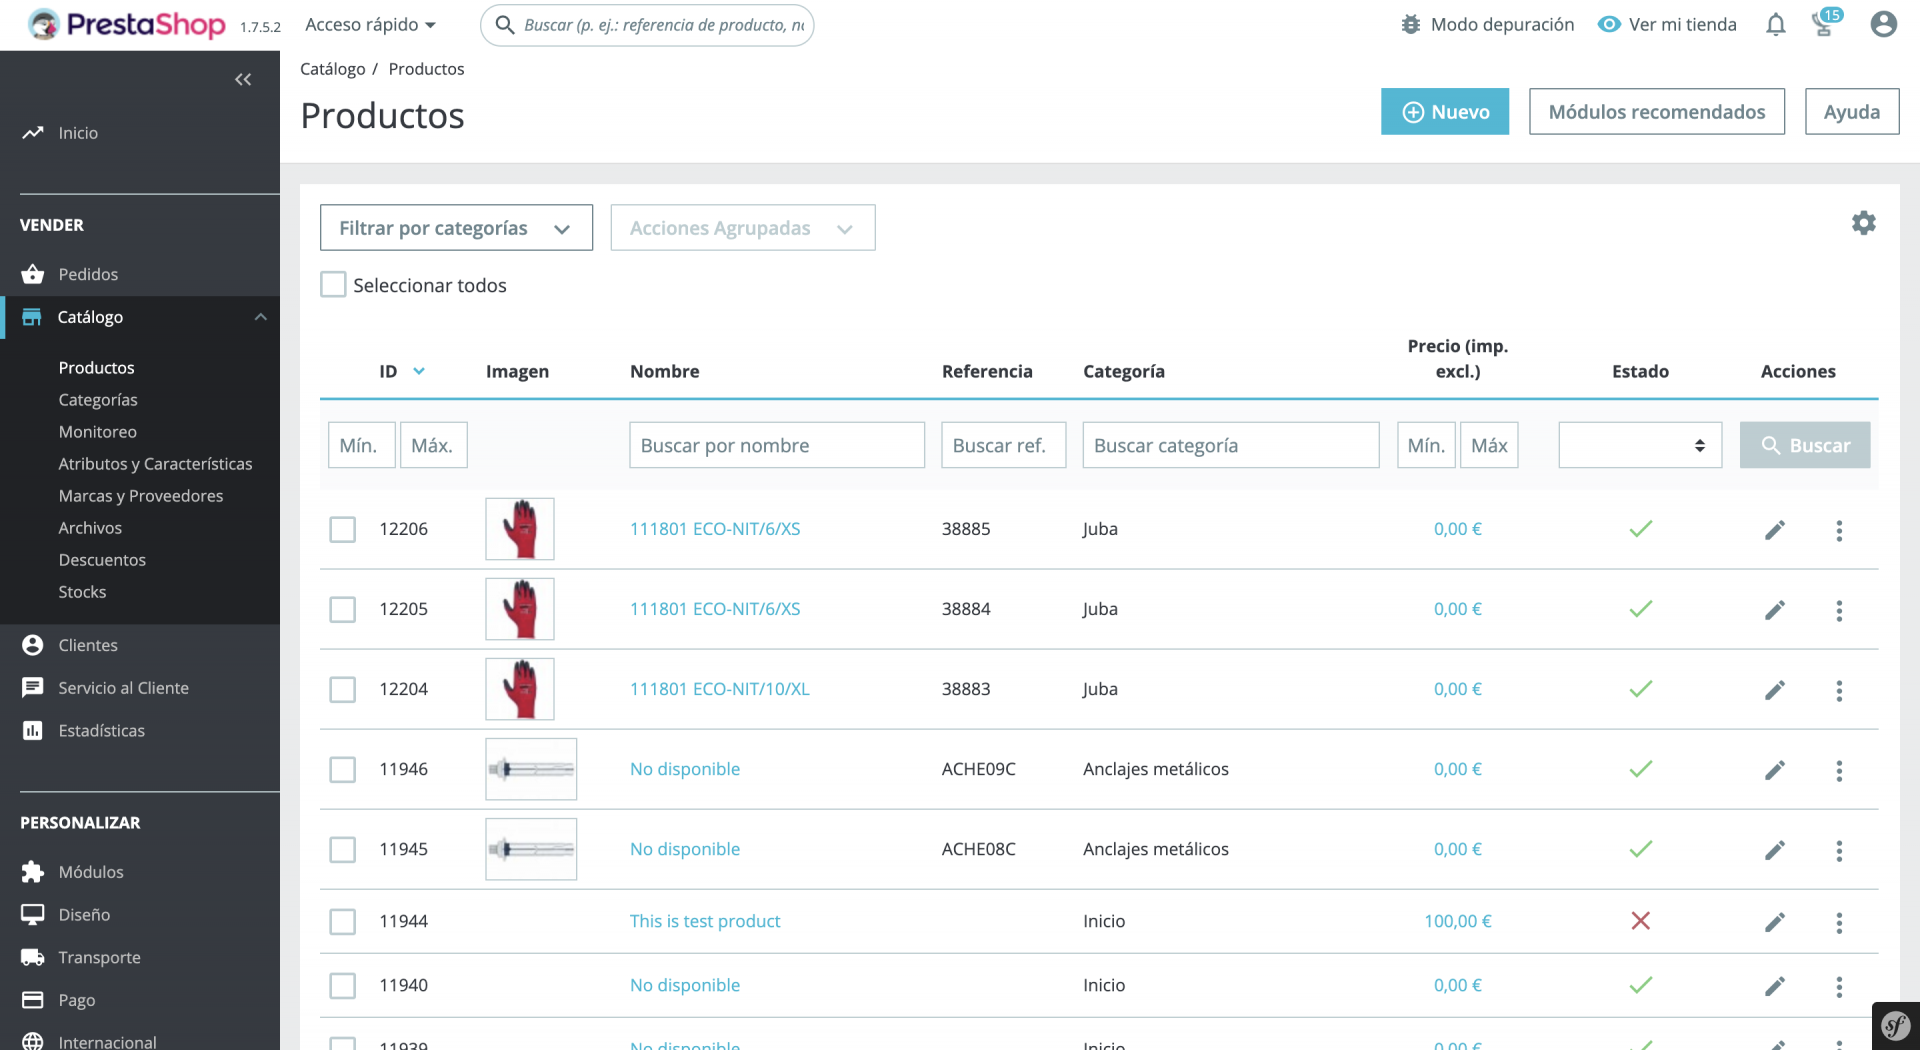The width and height of the screenshot is (1920, 1050).
Task: Tick the checkbox for product 11945
Action: click(x=343, y=849)
